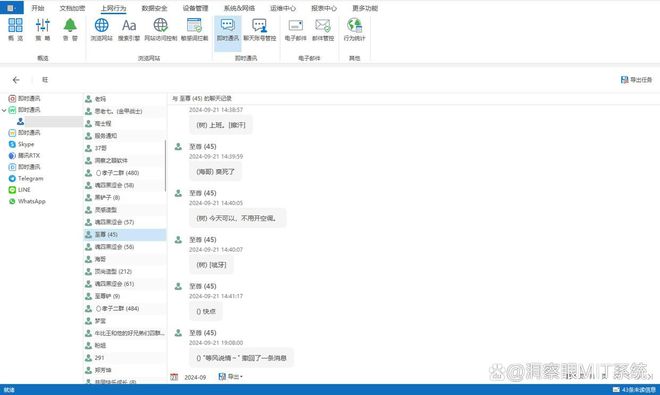The width and height of the screenshot is (660, 395).
Task: Click the message 今天可以，不用开空调。
Action: (238, 218)
